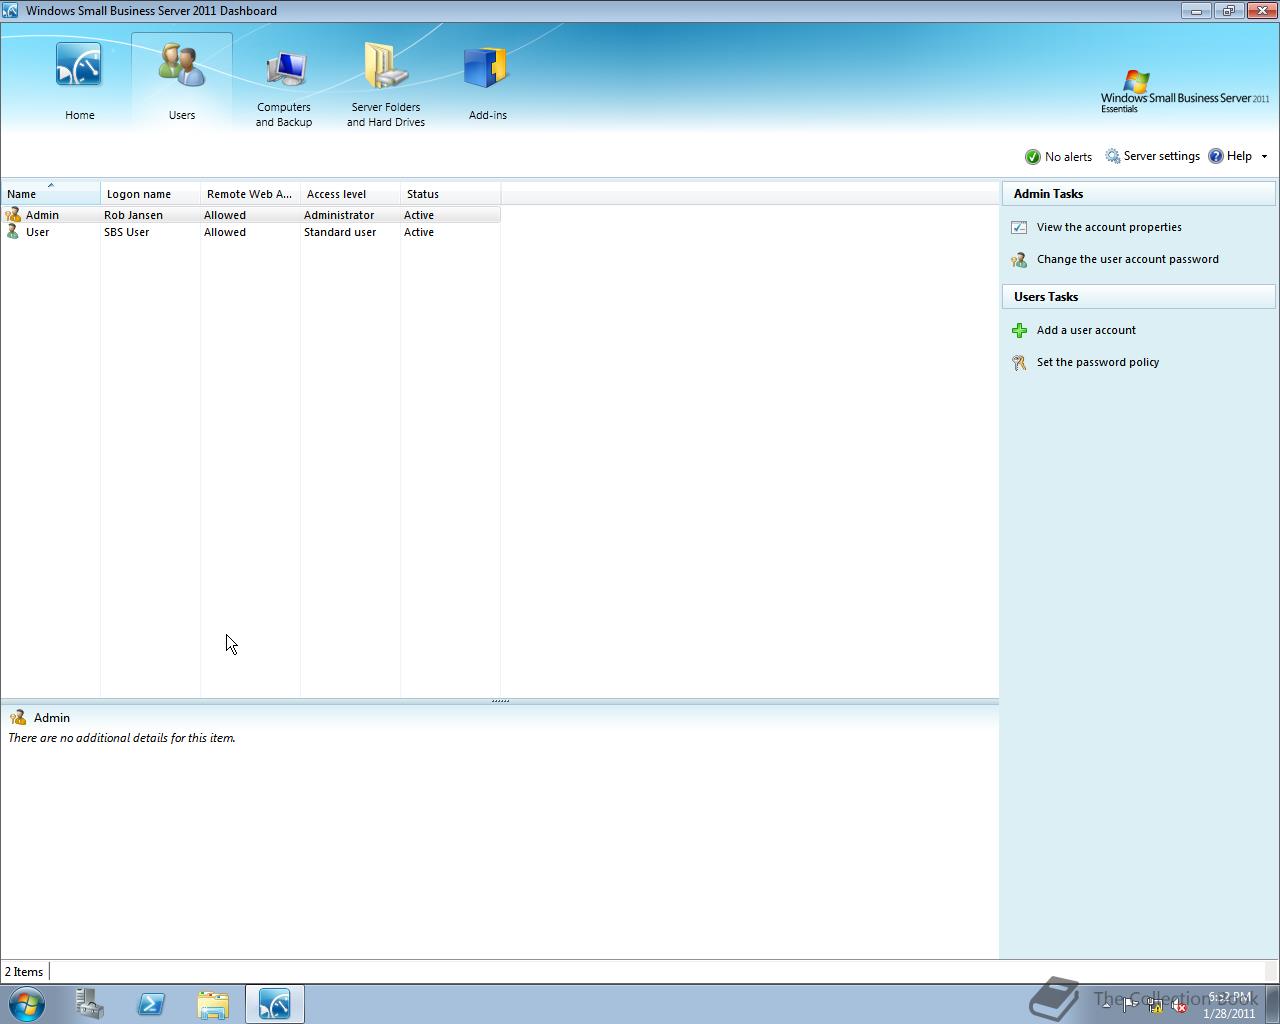Click Standard user access level cell
Image resolution: width=1280 pixels, height=1024 pixels.
point(340,232)
